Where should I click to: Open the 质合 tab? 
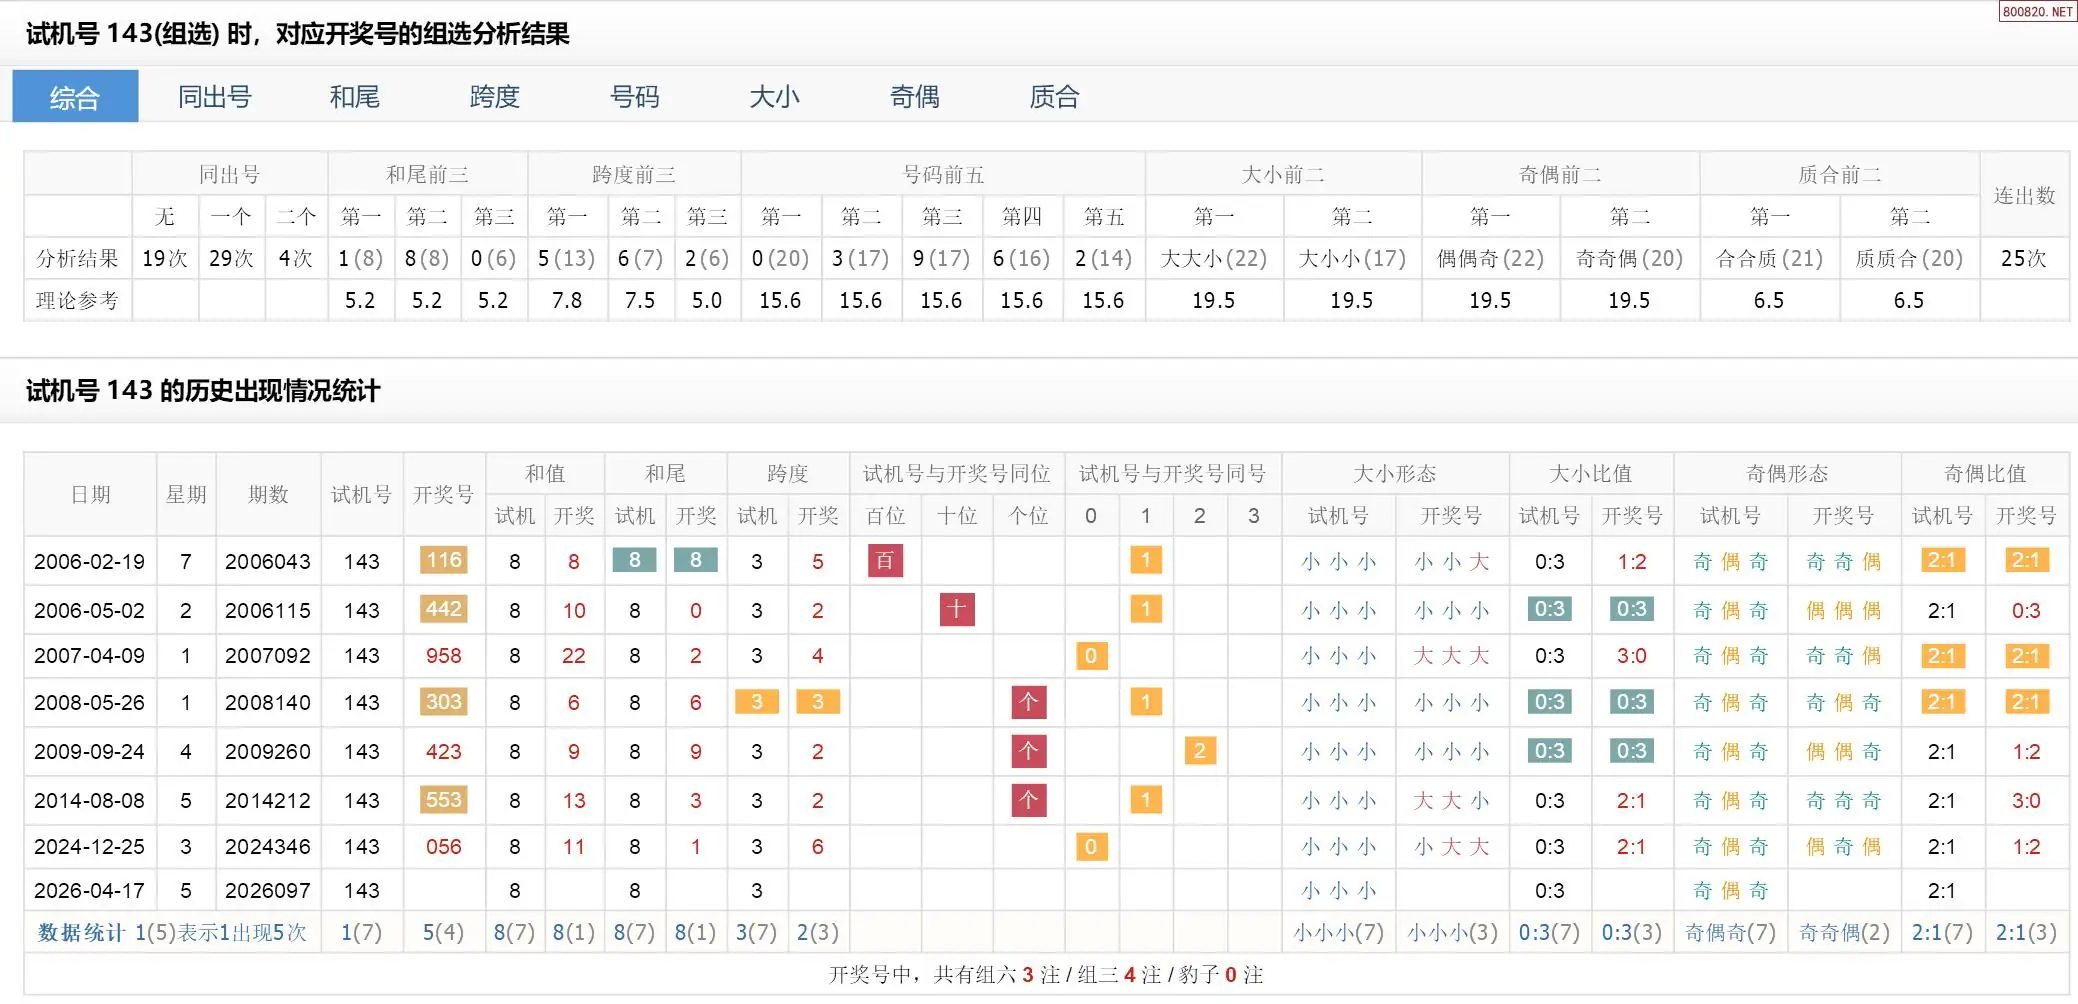click(1054, 97)
